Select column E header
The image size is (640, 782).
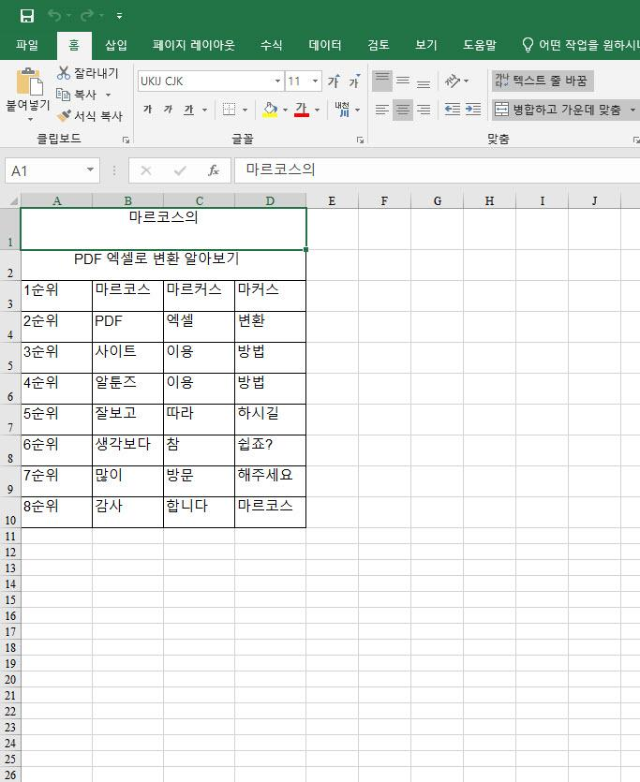click(x=332, y=200)
